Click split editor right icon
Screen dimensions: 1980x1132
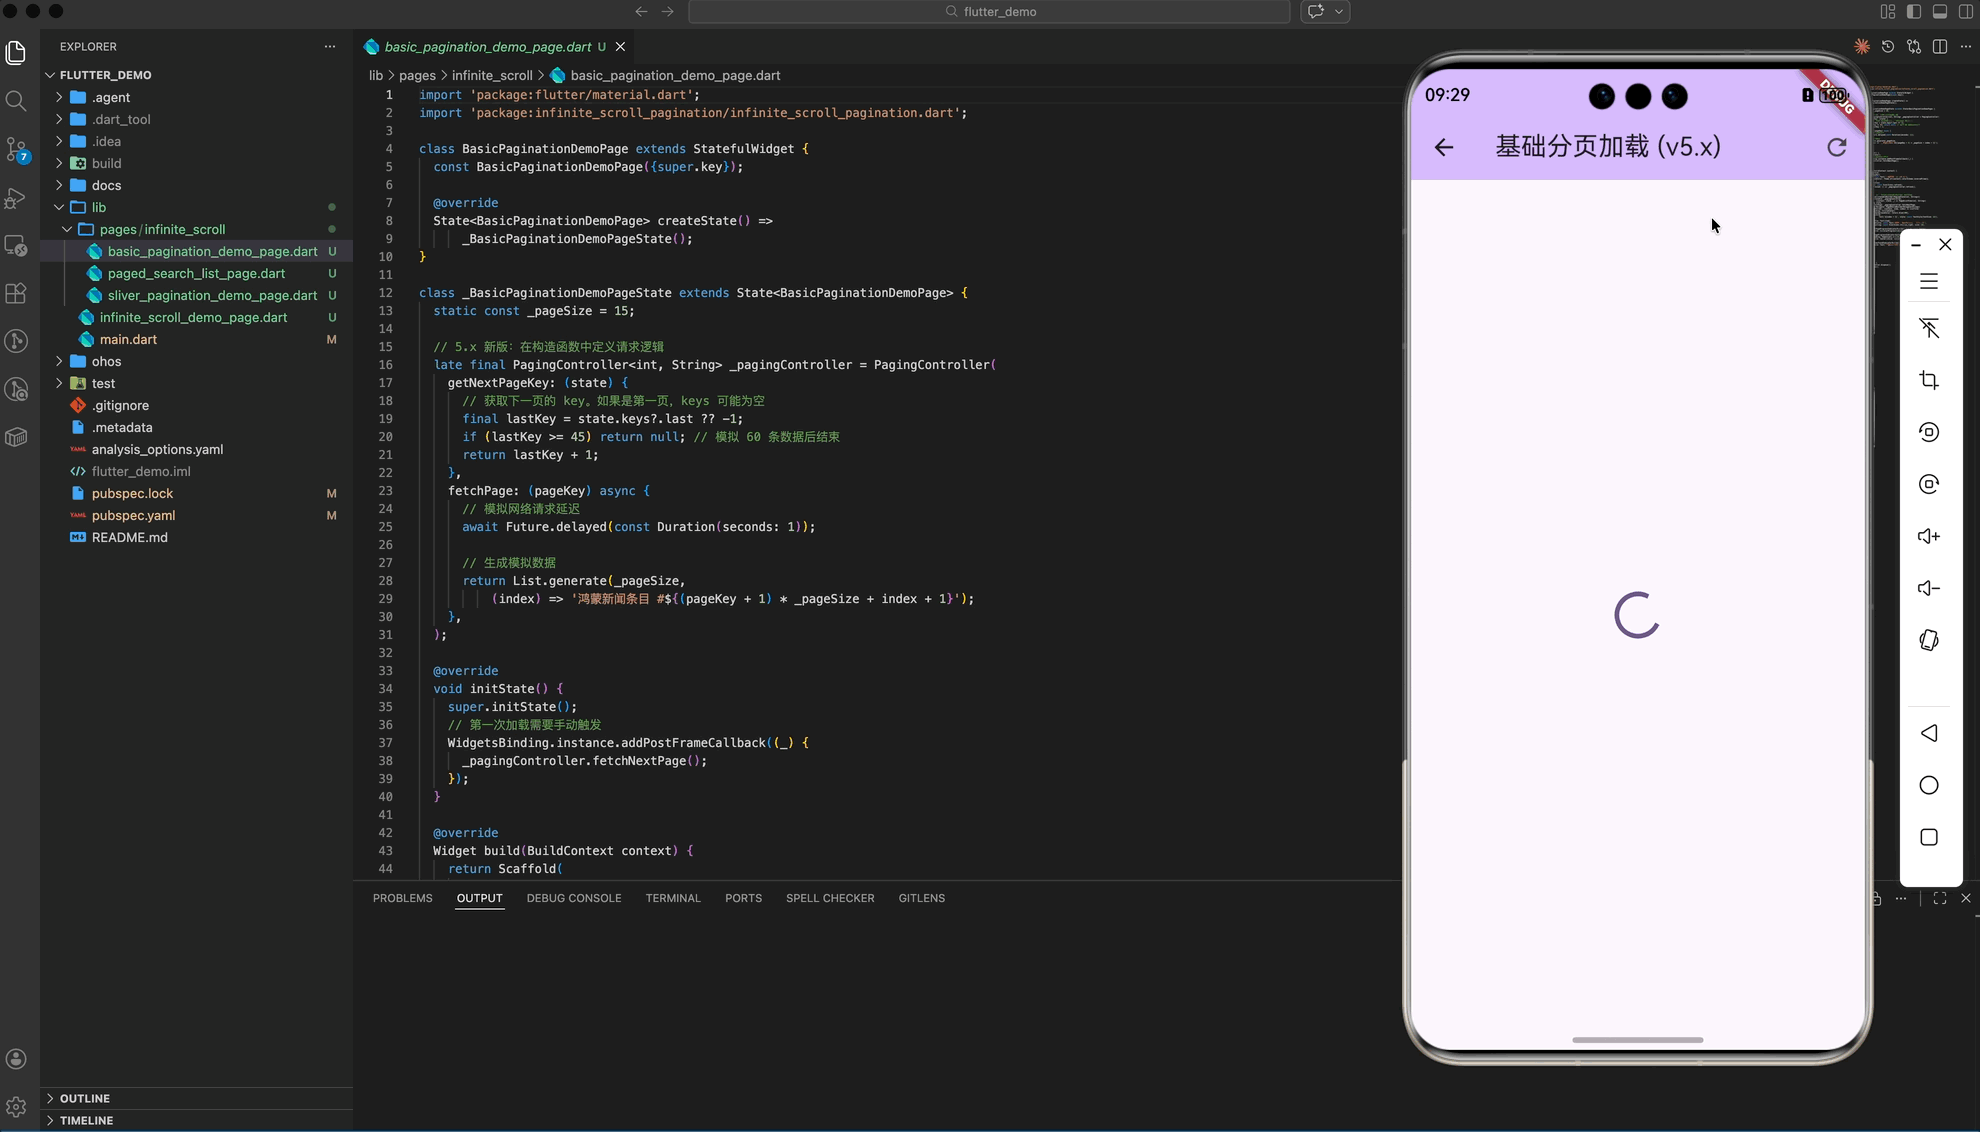tap(1940, 47)
